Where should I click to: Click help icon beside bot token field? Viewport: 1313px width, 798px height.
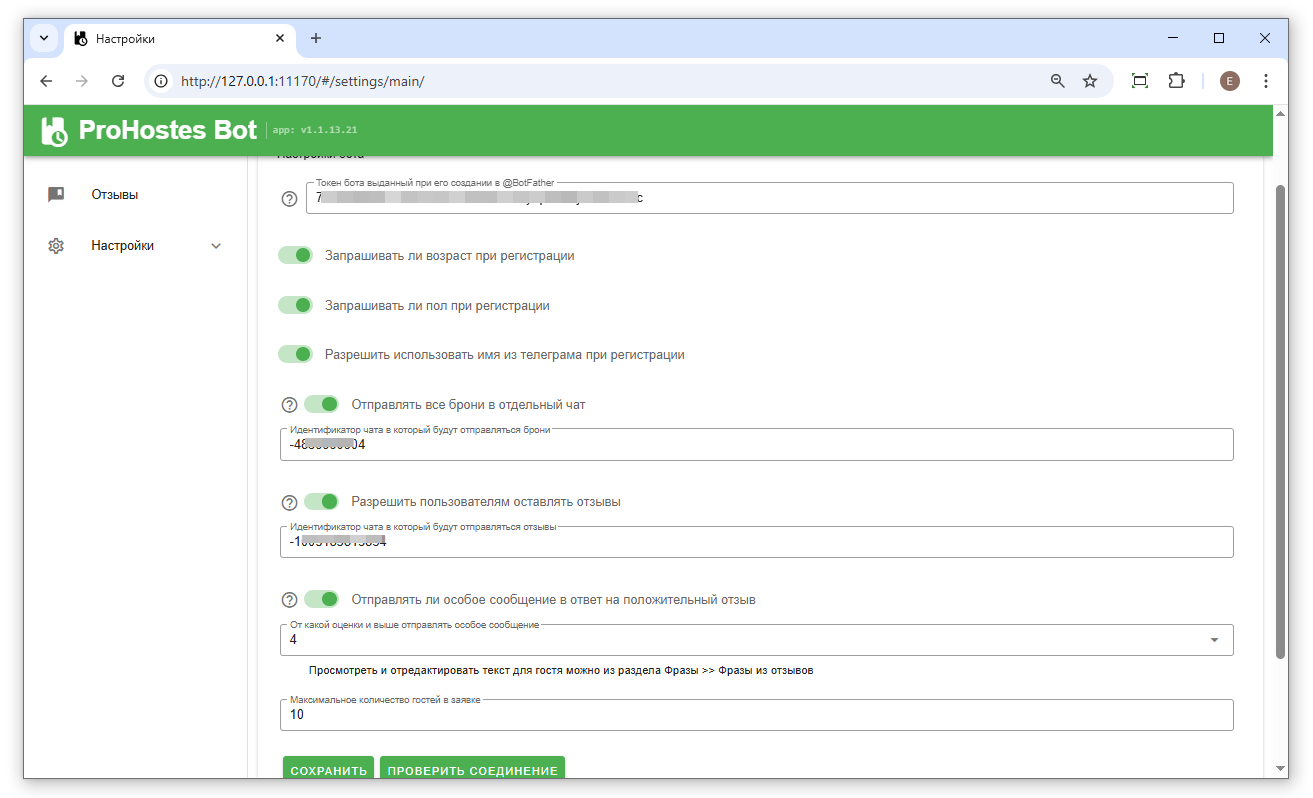pos(290,199)
